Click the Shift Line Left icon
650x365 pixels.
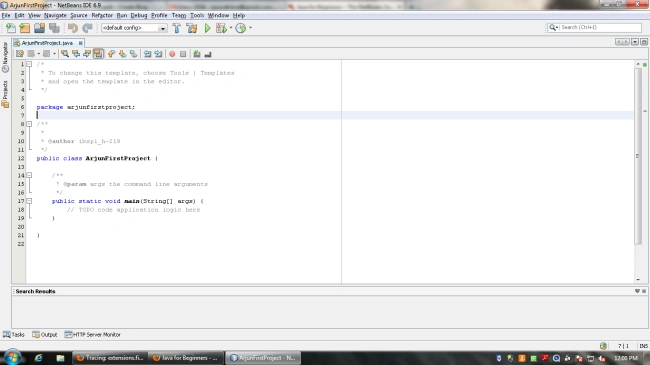coord(147,54)
